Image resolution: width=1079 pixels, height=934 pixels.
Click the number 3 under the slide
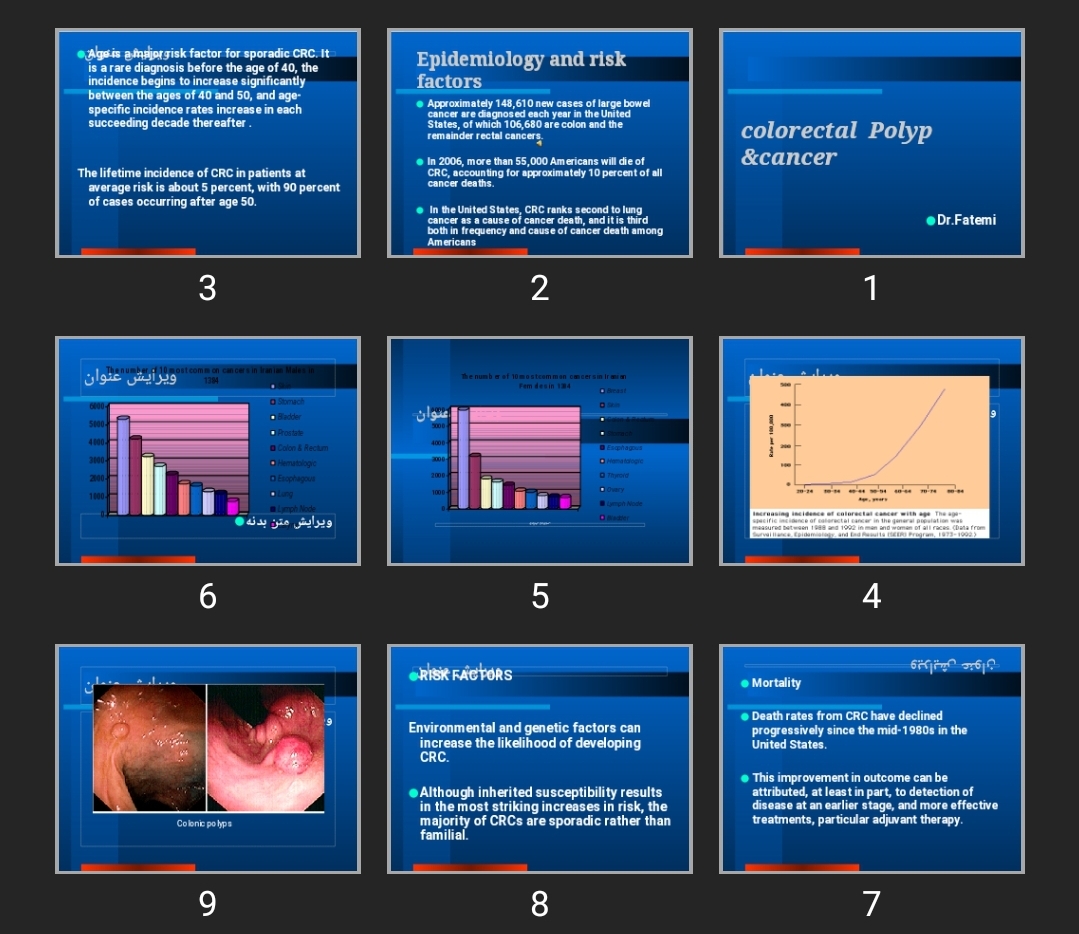[207, 288]
